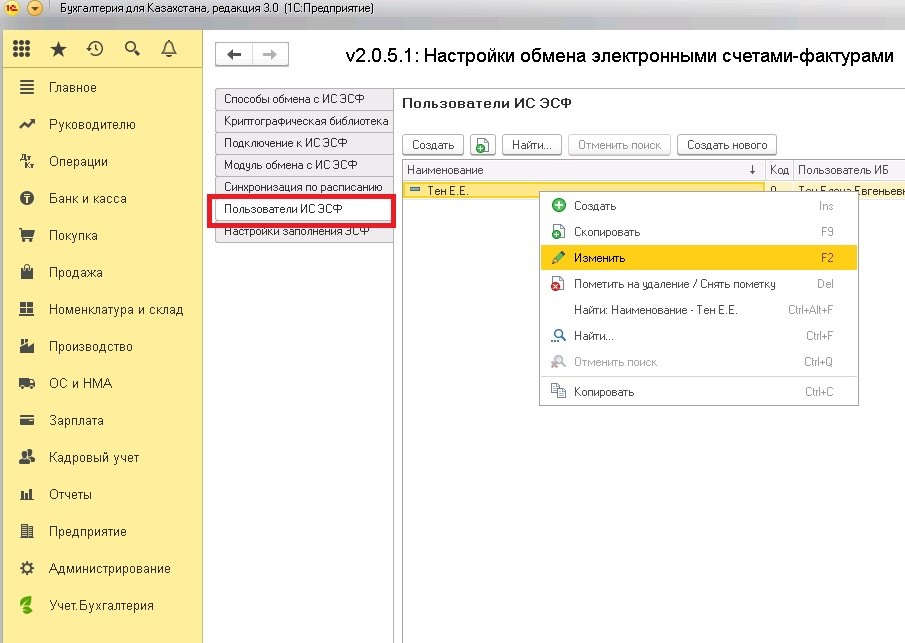Image resolution: width=905 pixels, height=643 pixels.
Task: Navigate back with the left arrow
Action: point(232,54)
